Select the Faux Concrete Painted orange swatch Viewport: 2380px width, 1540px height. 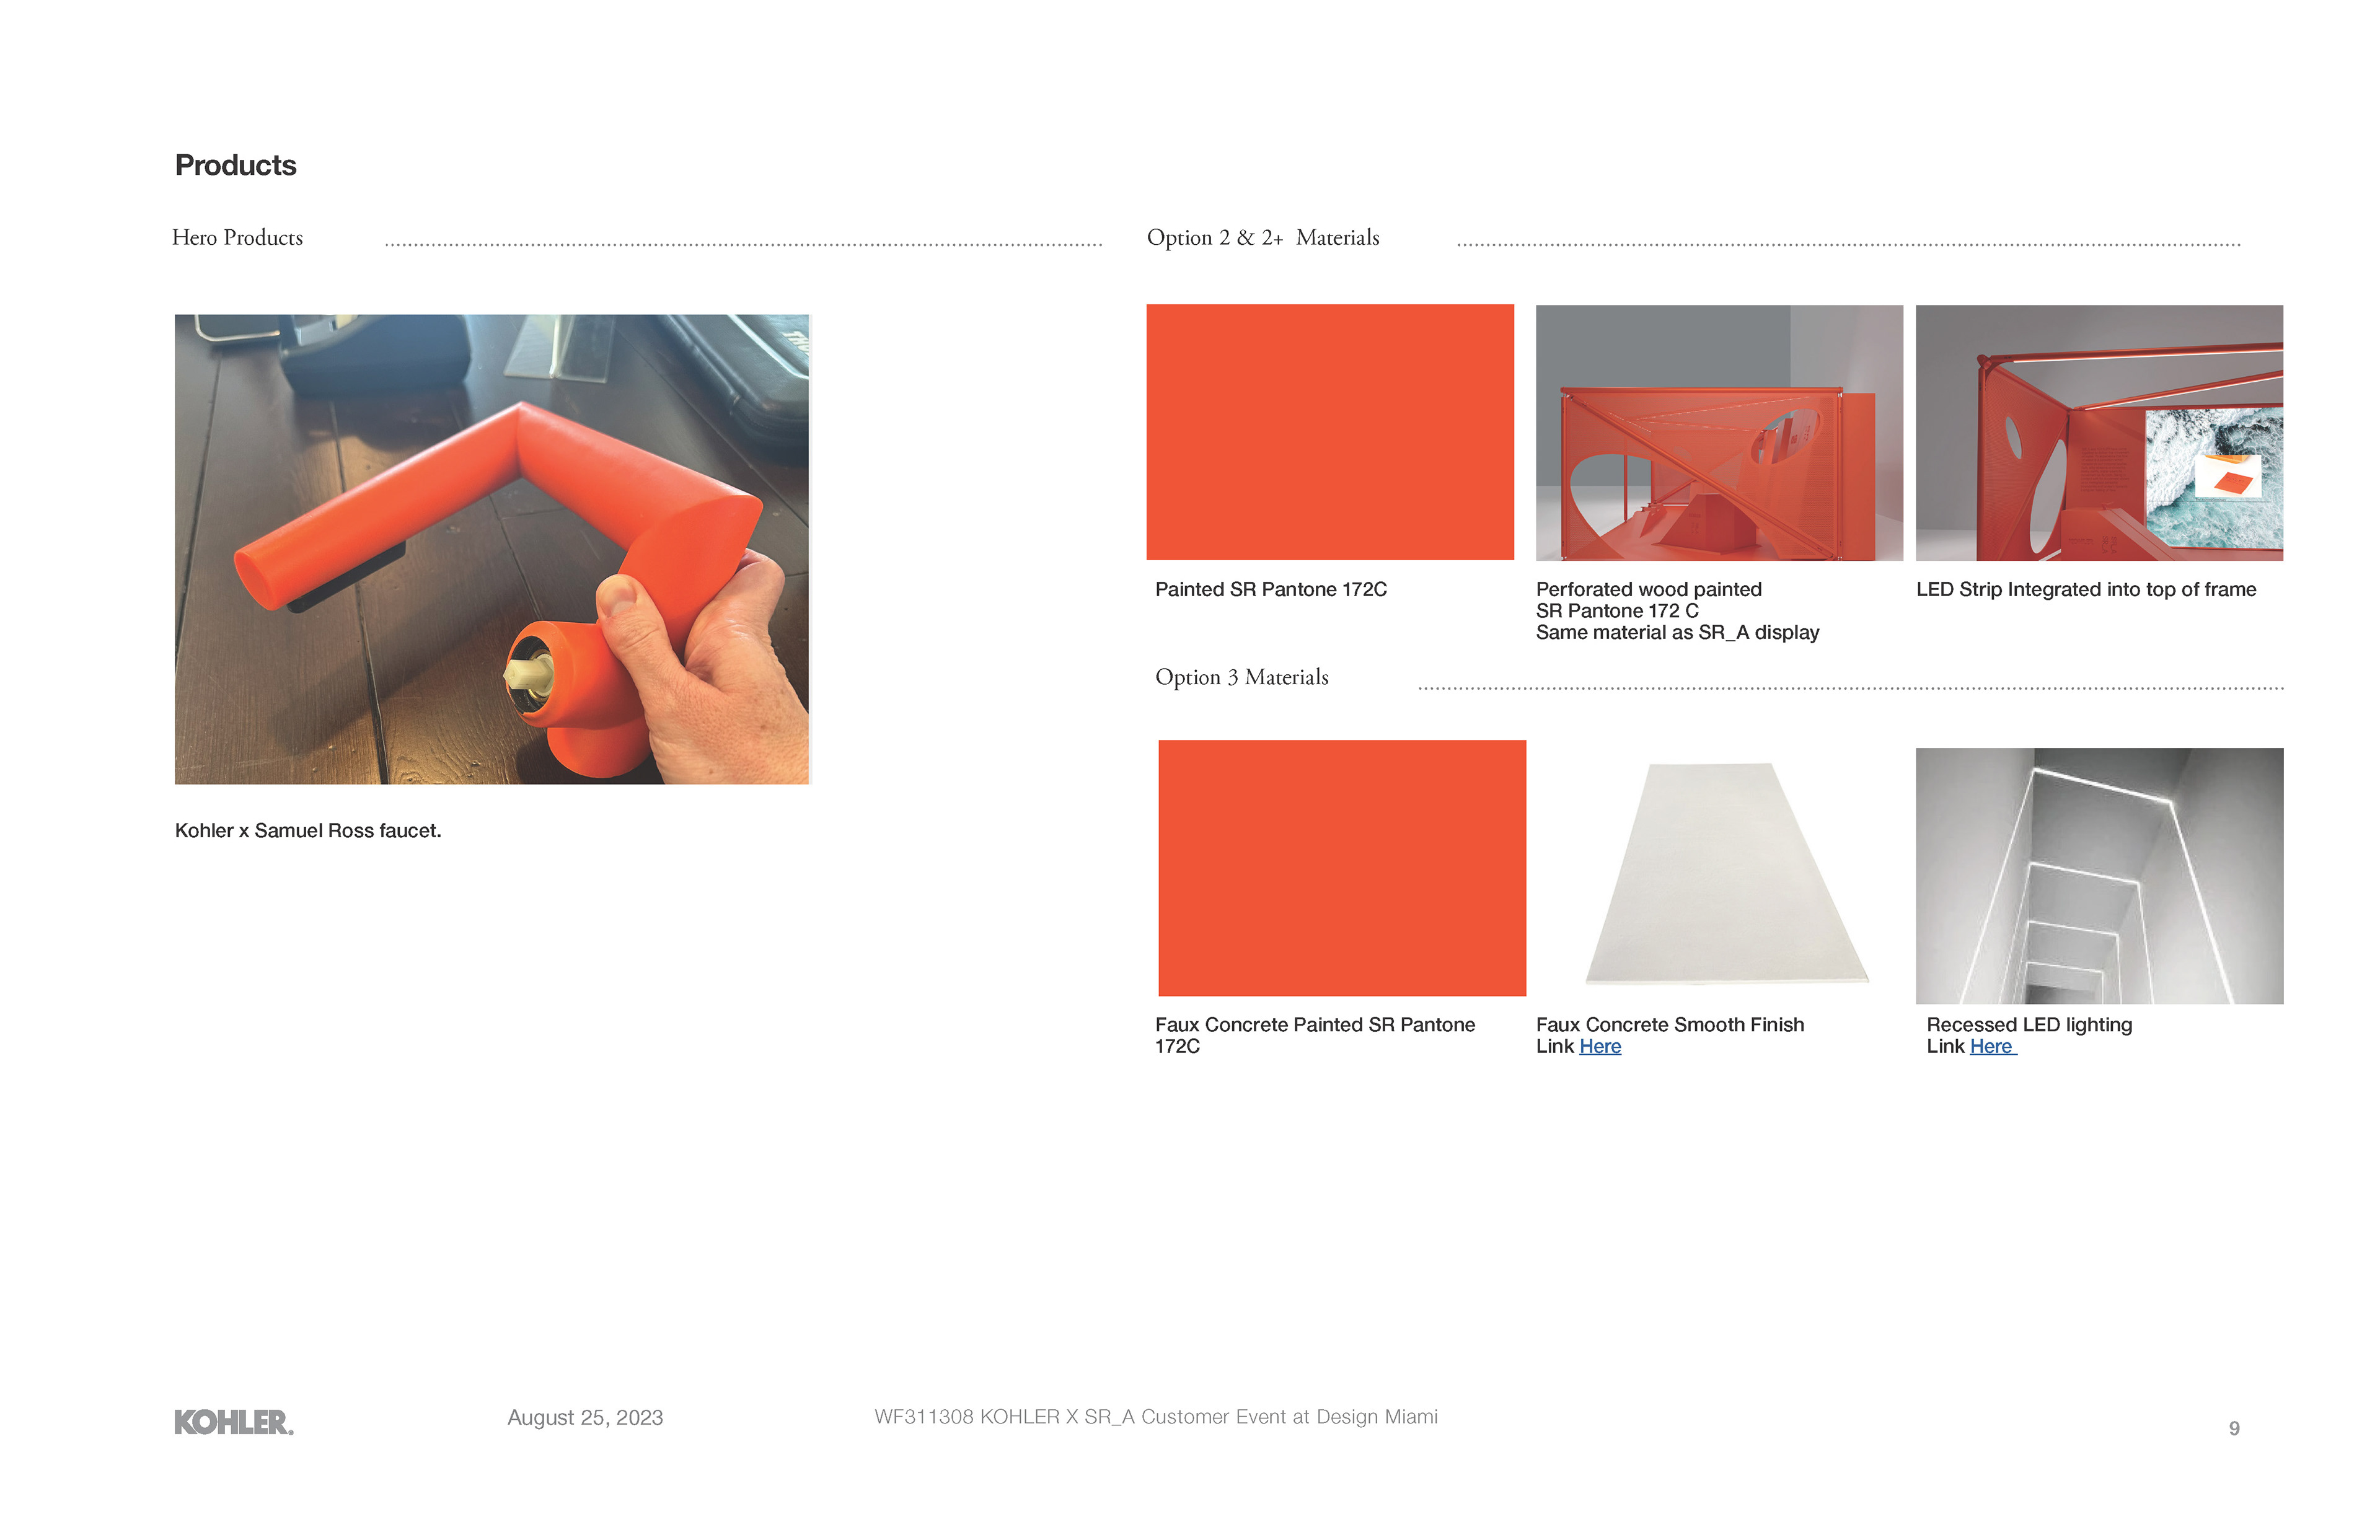coord(1342,868)
